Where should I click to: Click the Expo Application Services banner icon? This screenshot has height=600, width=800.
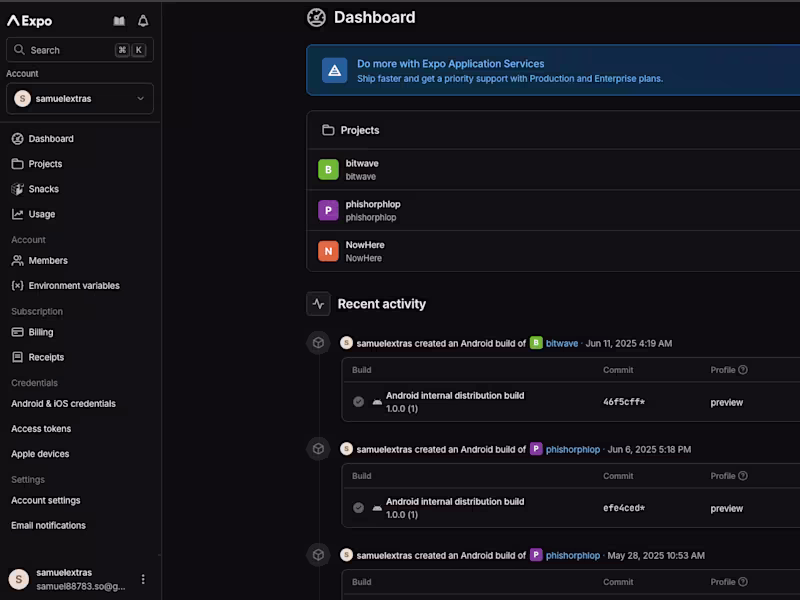click(x=335, y=70)
